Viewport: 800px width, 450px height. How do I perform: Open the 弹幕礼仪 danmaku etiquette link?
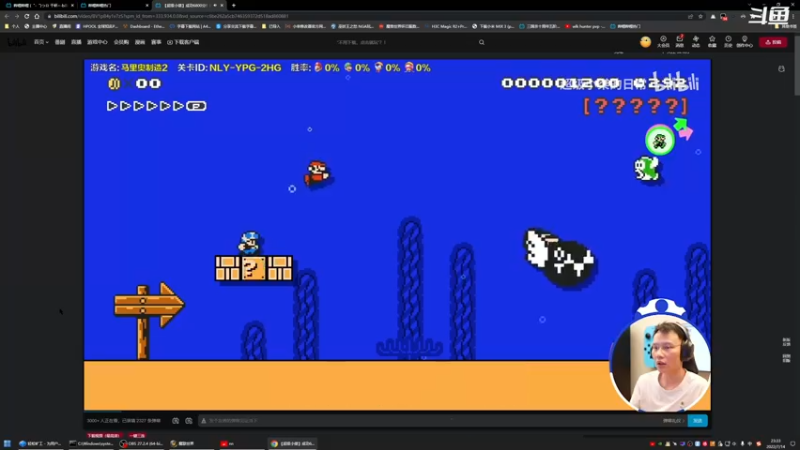[673, 421]
